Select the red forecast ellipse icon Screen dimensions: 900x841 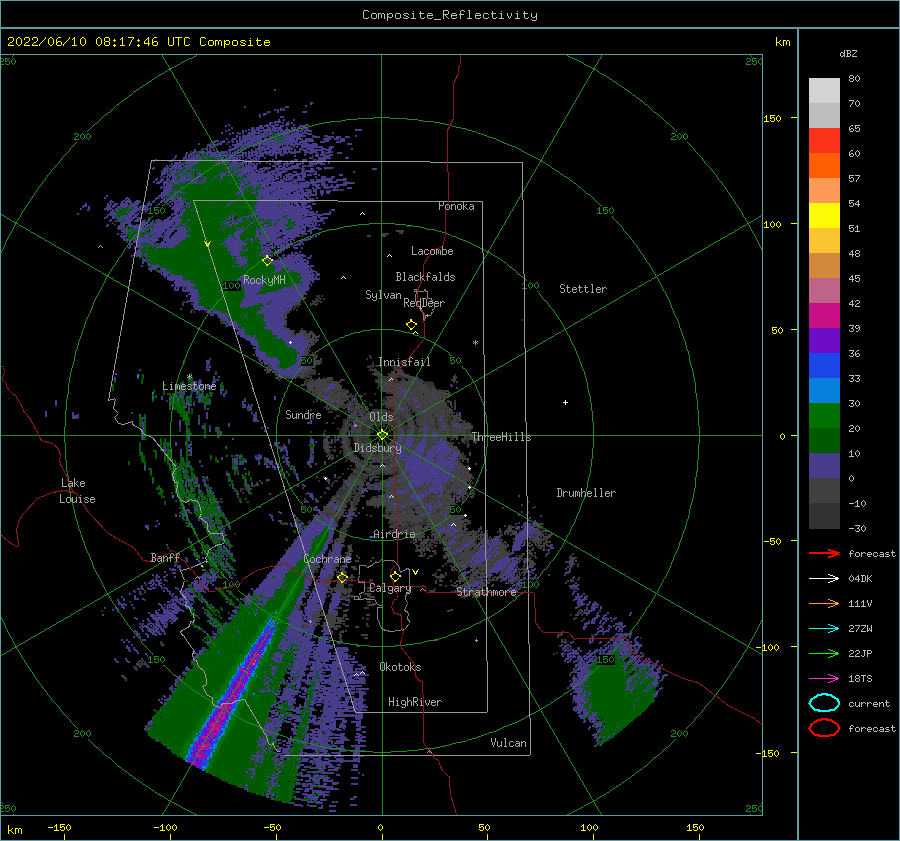click(x=824, y=728)
